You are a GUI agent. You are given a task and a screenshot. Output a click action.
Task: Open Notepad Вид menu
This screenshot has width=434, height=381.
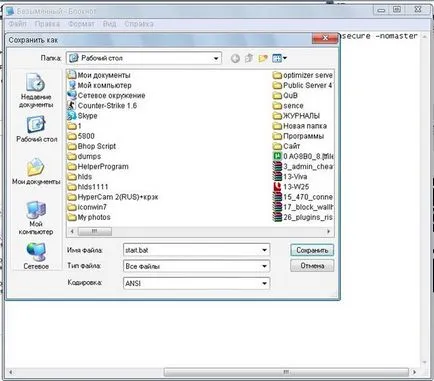[x=110, y=24]
